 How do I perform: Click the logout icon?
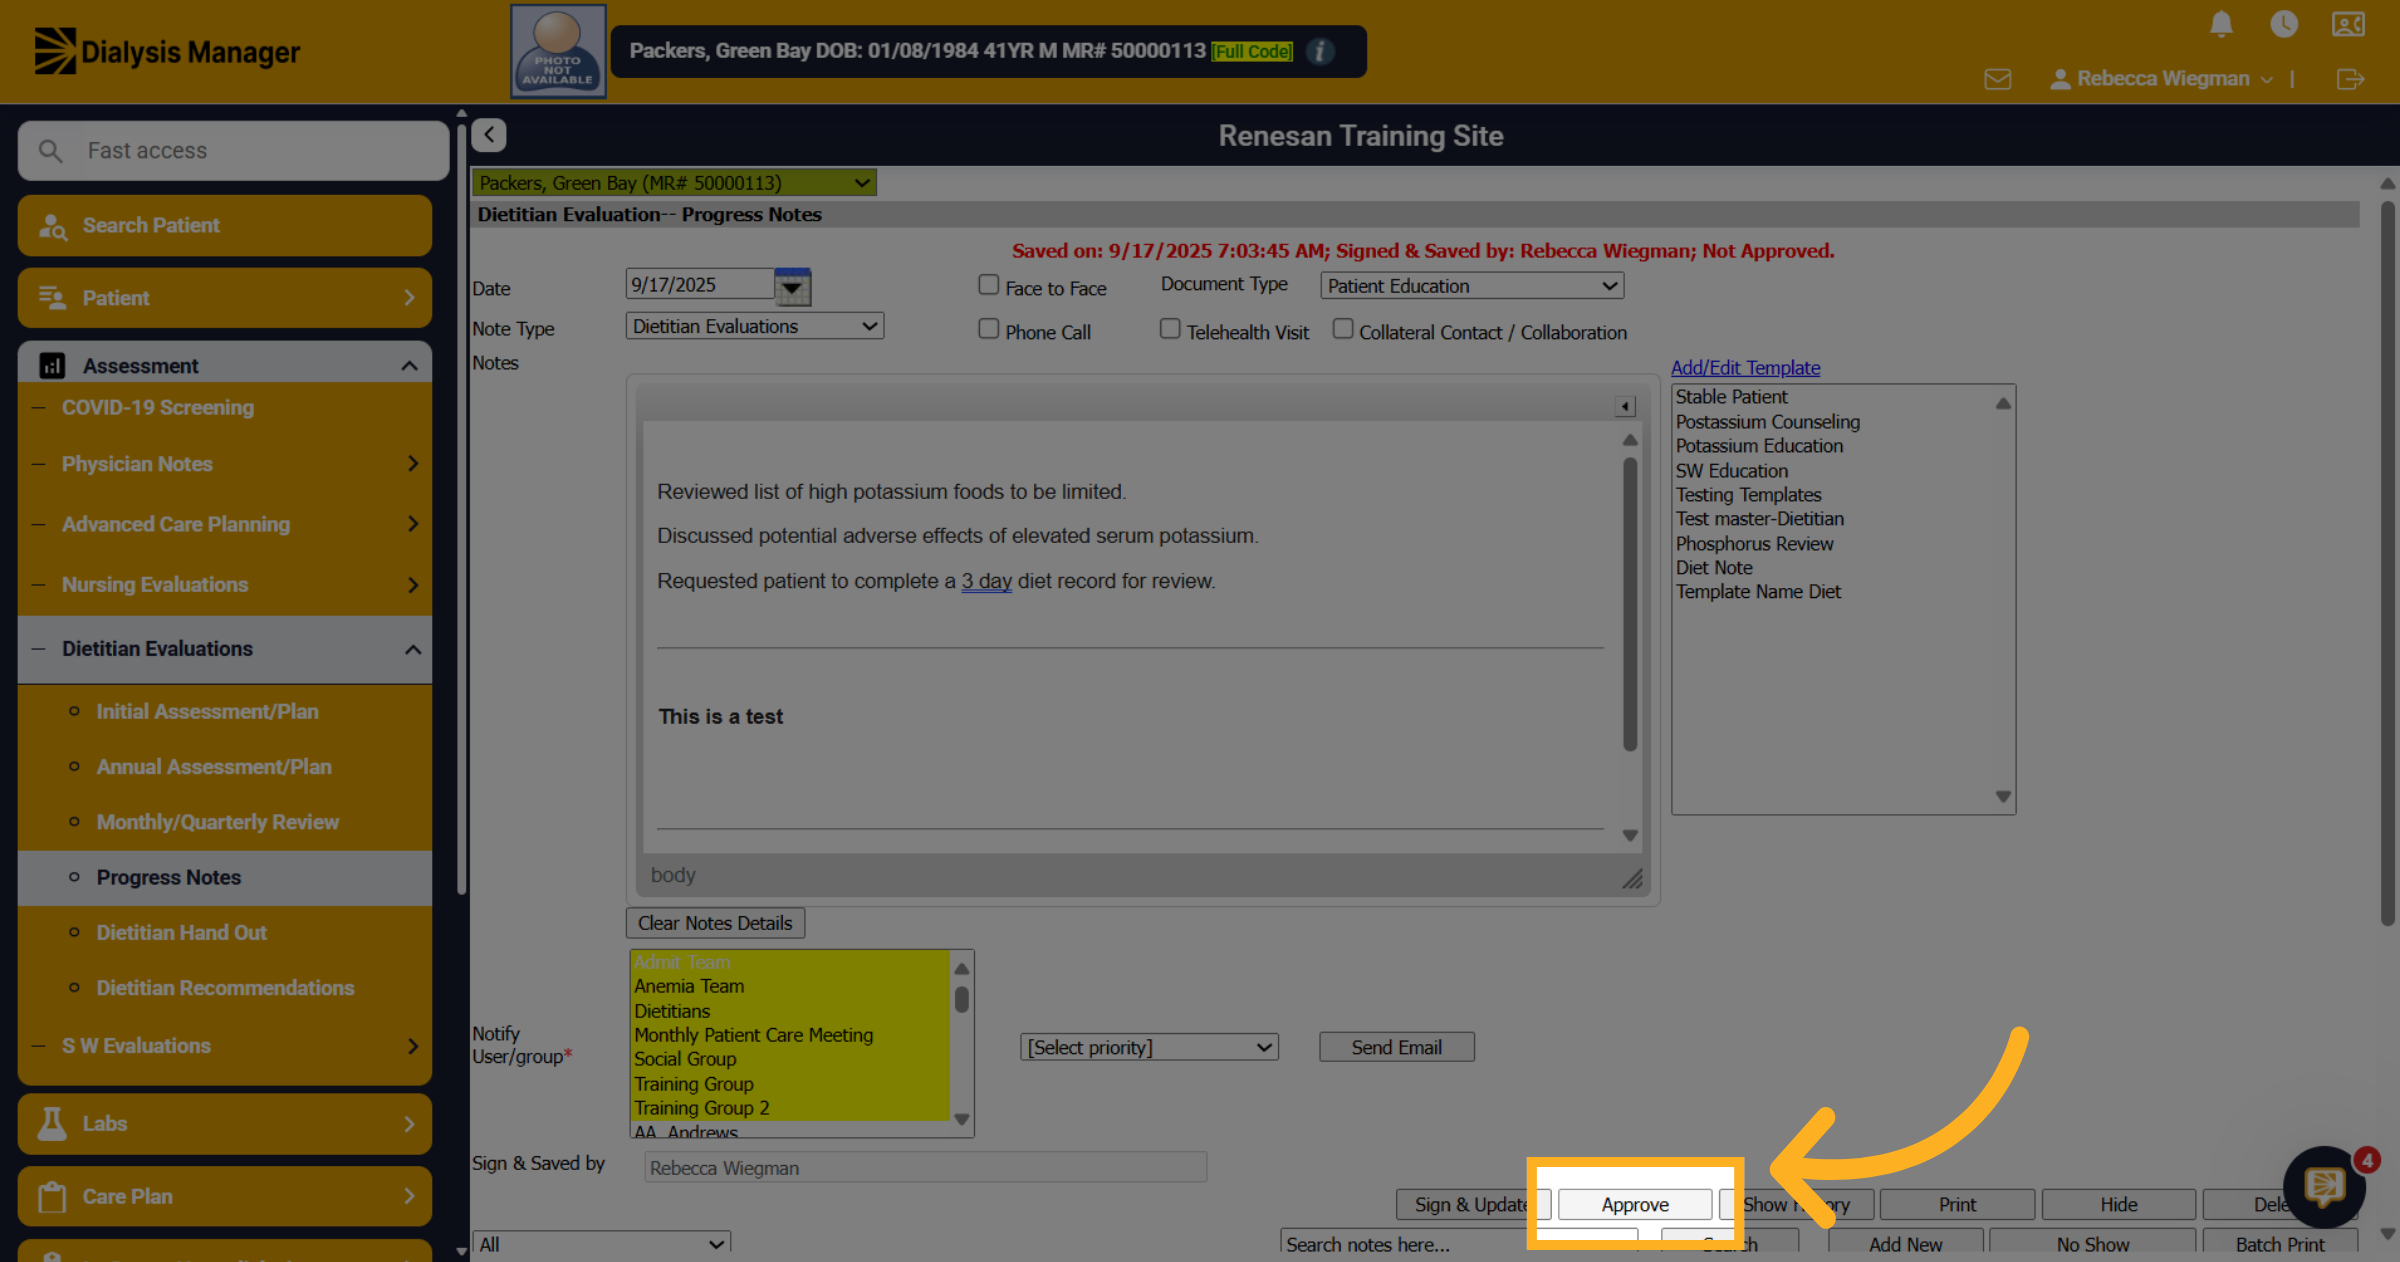point(2350,79)
